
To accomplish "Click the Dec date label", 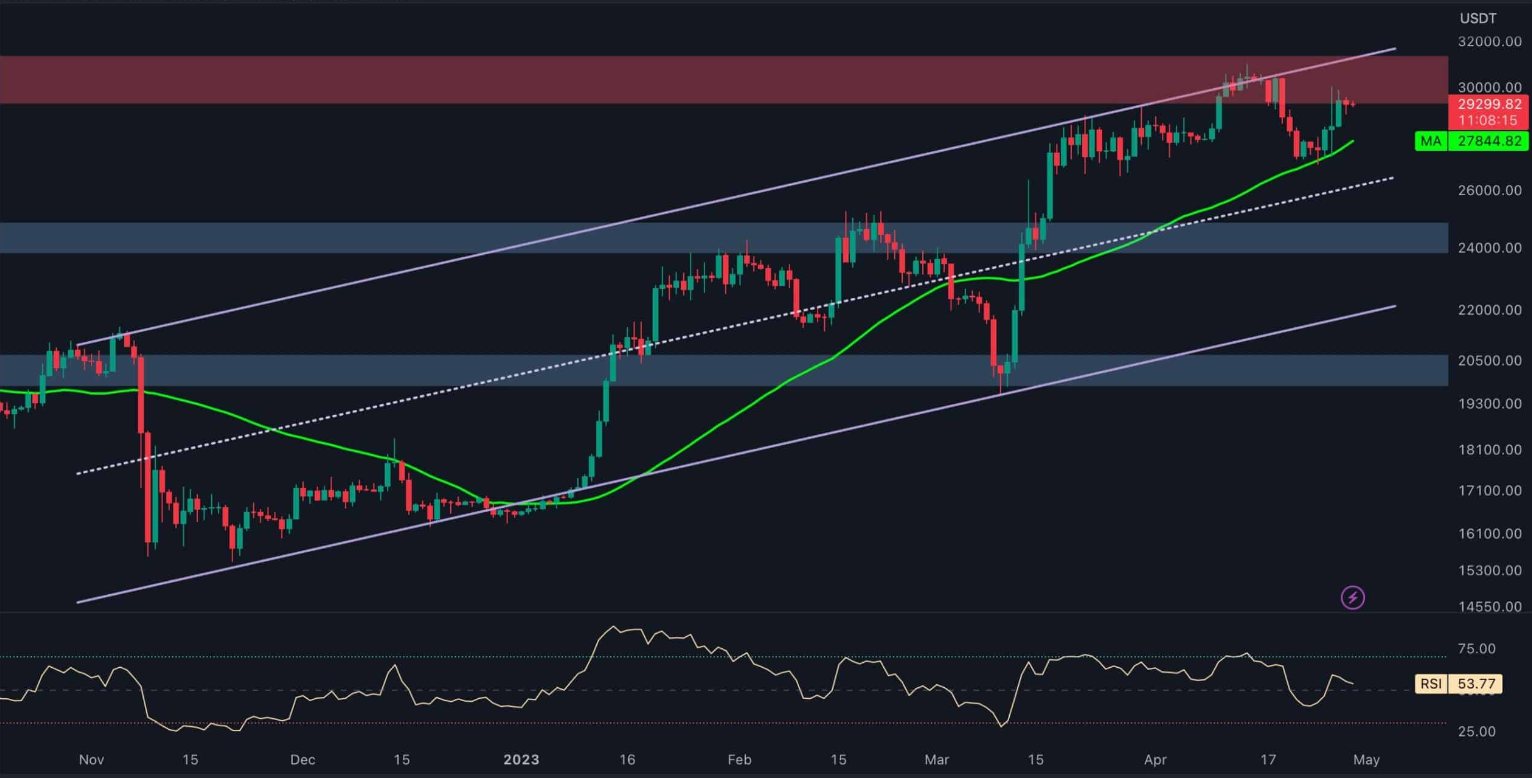I will [303, 760].
